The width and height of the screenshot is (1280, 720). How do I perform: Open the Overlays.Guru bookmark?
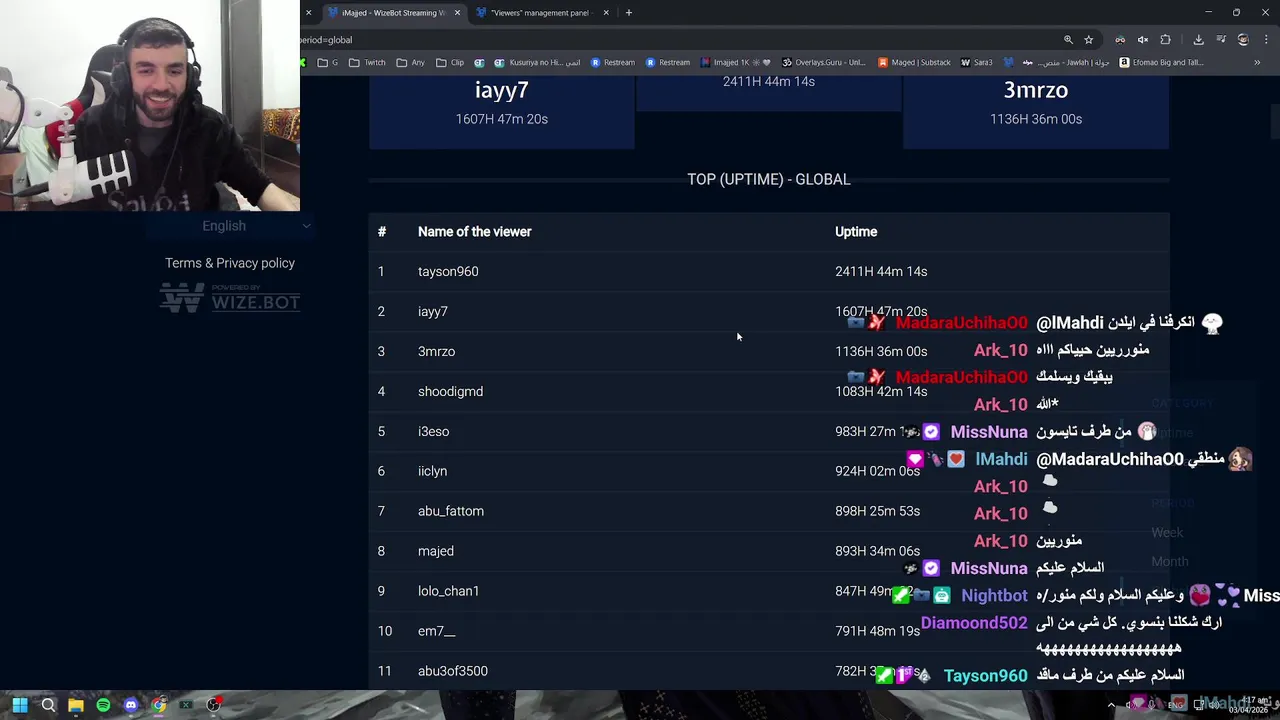(824, 62)
